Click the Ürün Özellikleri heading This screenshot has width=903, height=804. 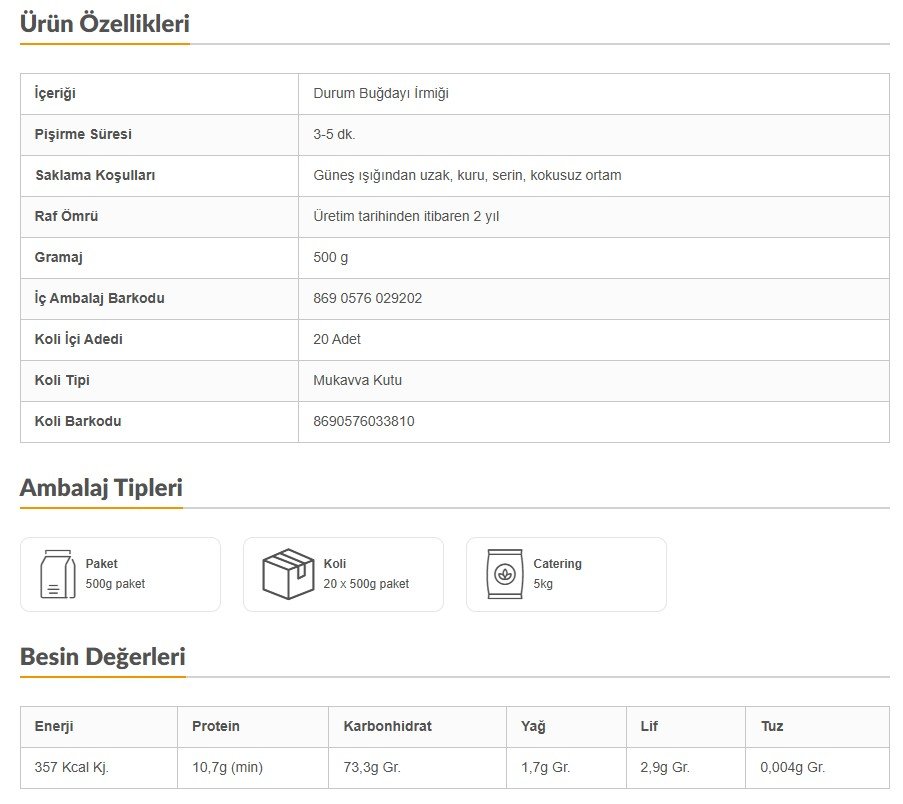105,24
